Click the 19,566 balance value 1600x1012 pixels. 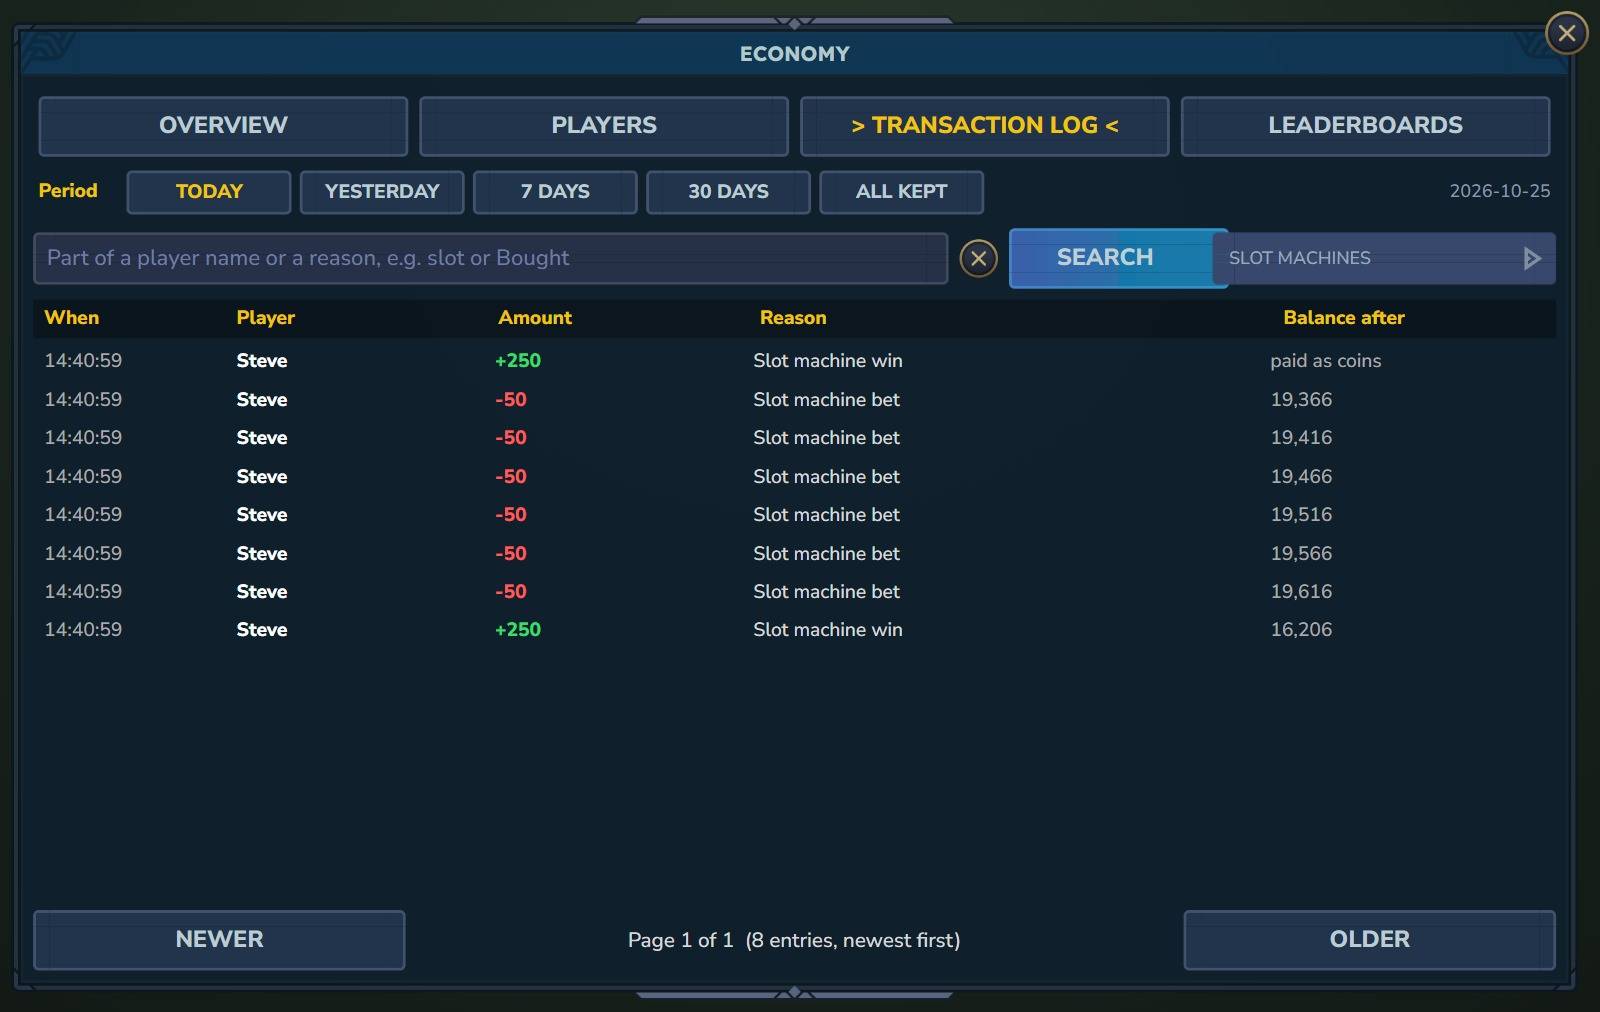pyautogui.click(x=1301, y=554)
